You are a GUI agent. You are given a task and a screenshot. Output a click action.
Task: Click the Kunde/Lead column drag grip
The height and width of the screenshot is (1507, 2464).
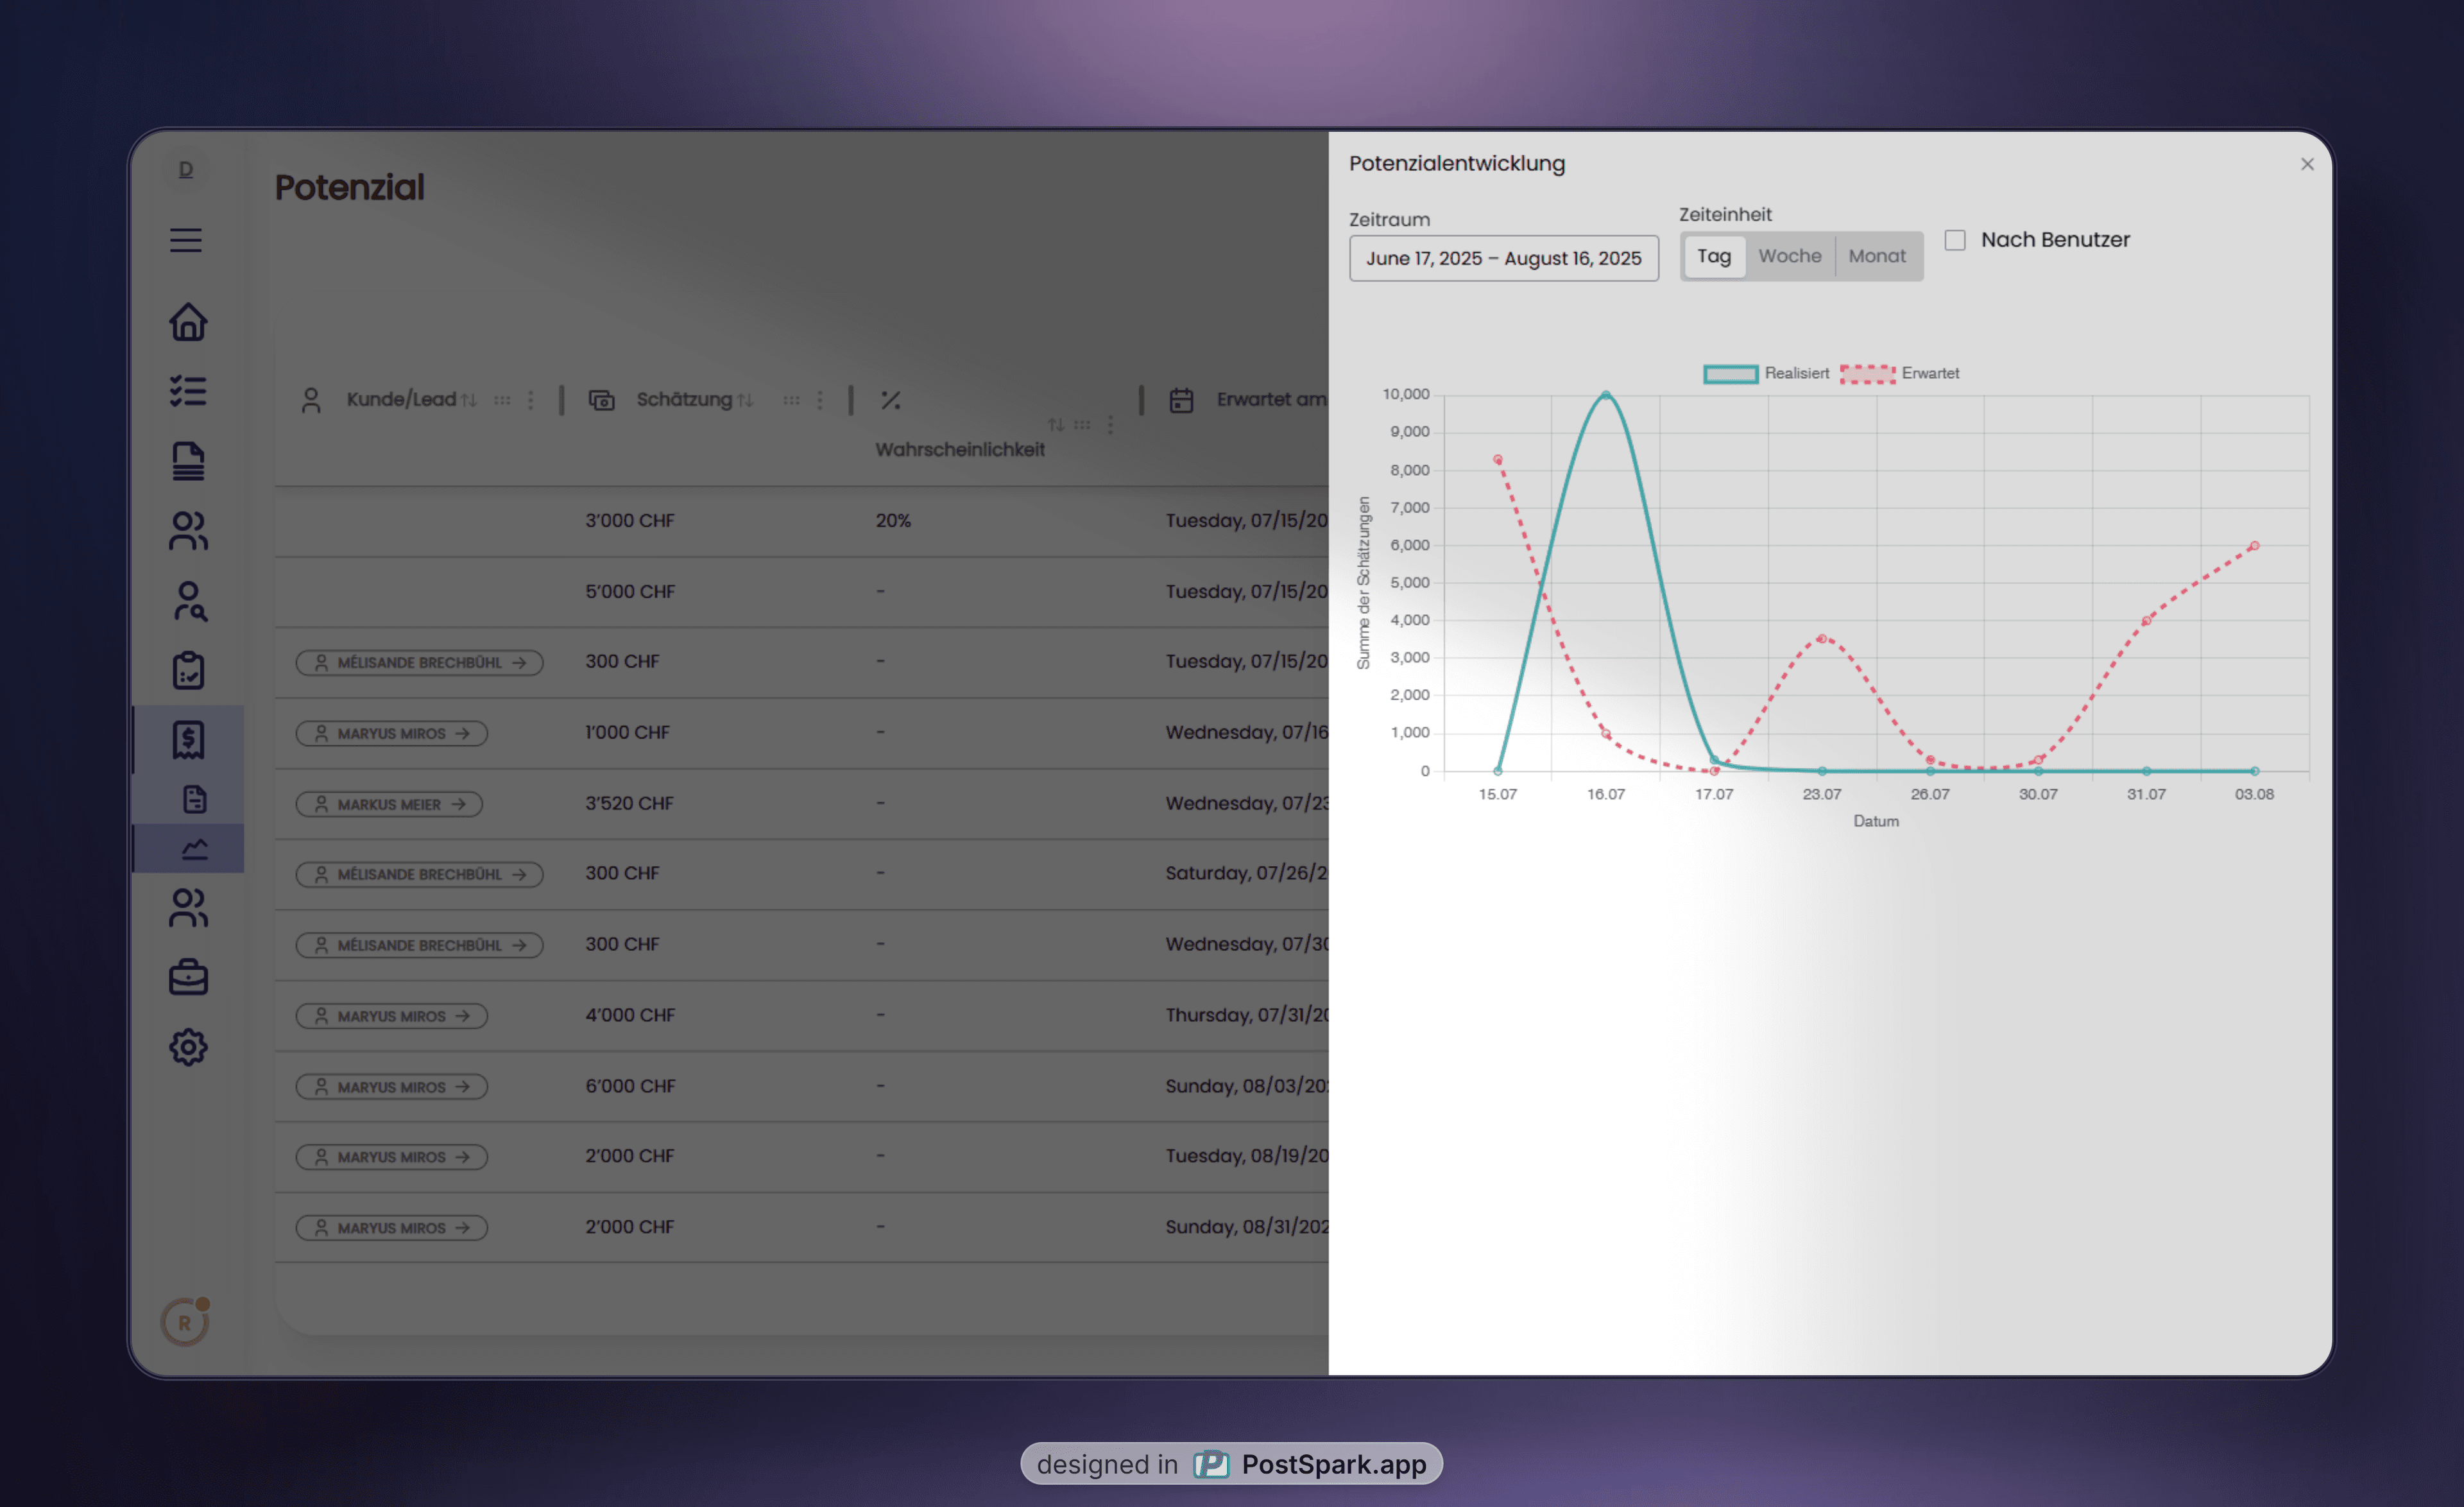pyautogui.click(x=502, y=400)
